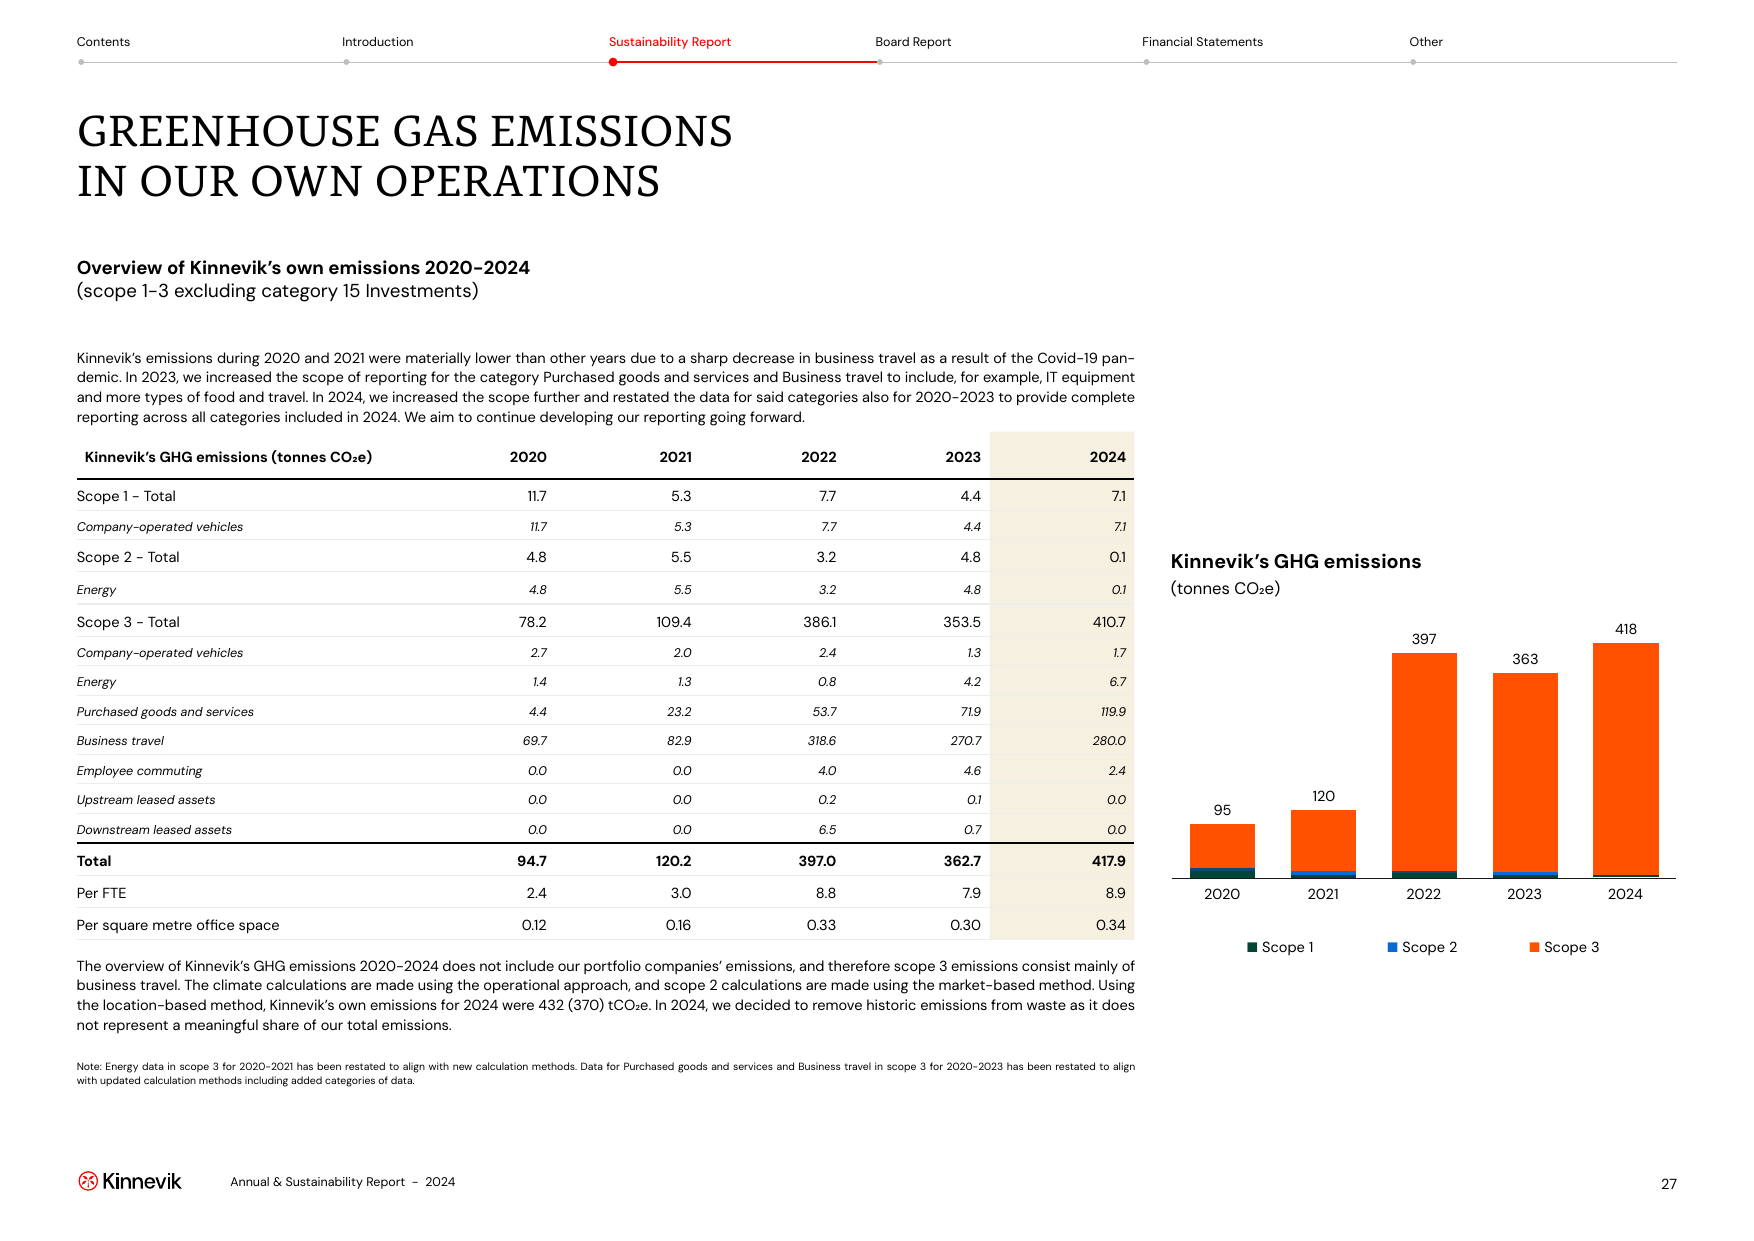1754x1241 pixels.
Task: Click the 119.9 purchased goods value
Action: [x=1113, y=712]
